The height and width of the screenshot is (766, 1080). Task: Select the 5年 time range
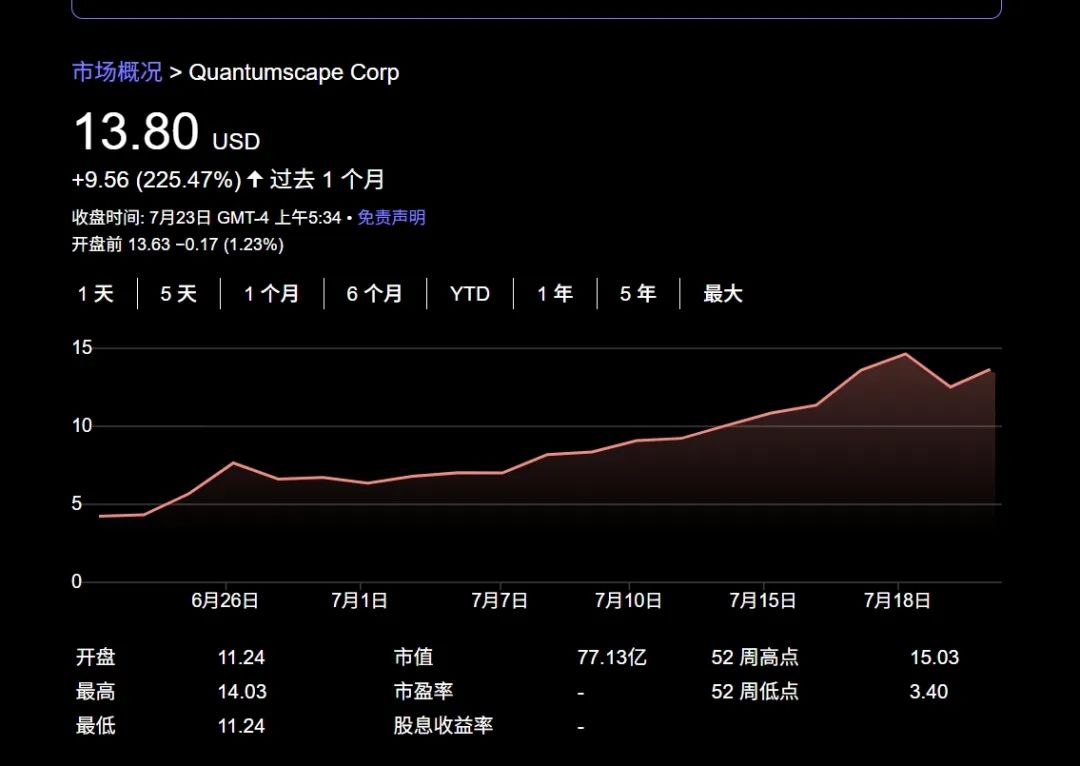point(636,293)
